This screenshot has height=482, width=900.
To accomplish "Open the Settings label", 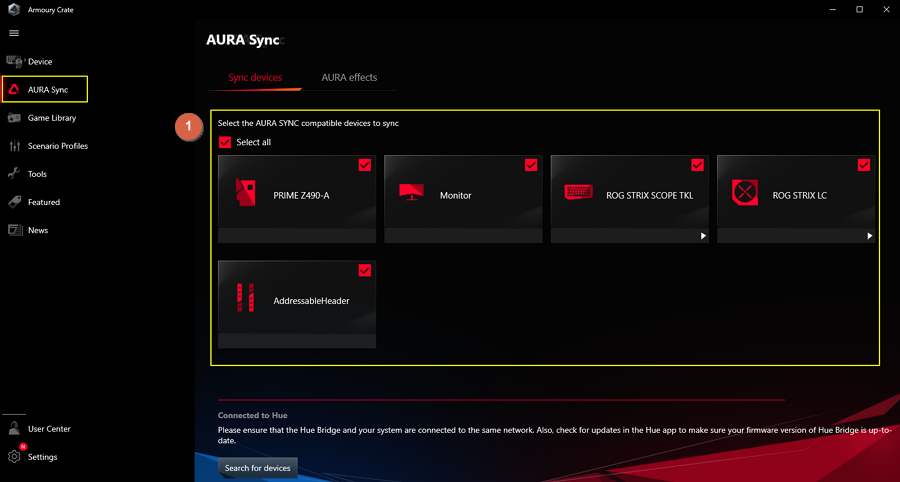I will [x=42, y=457].
